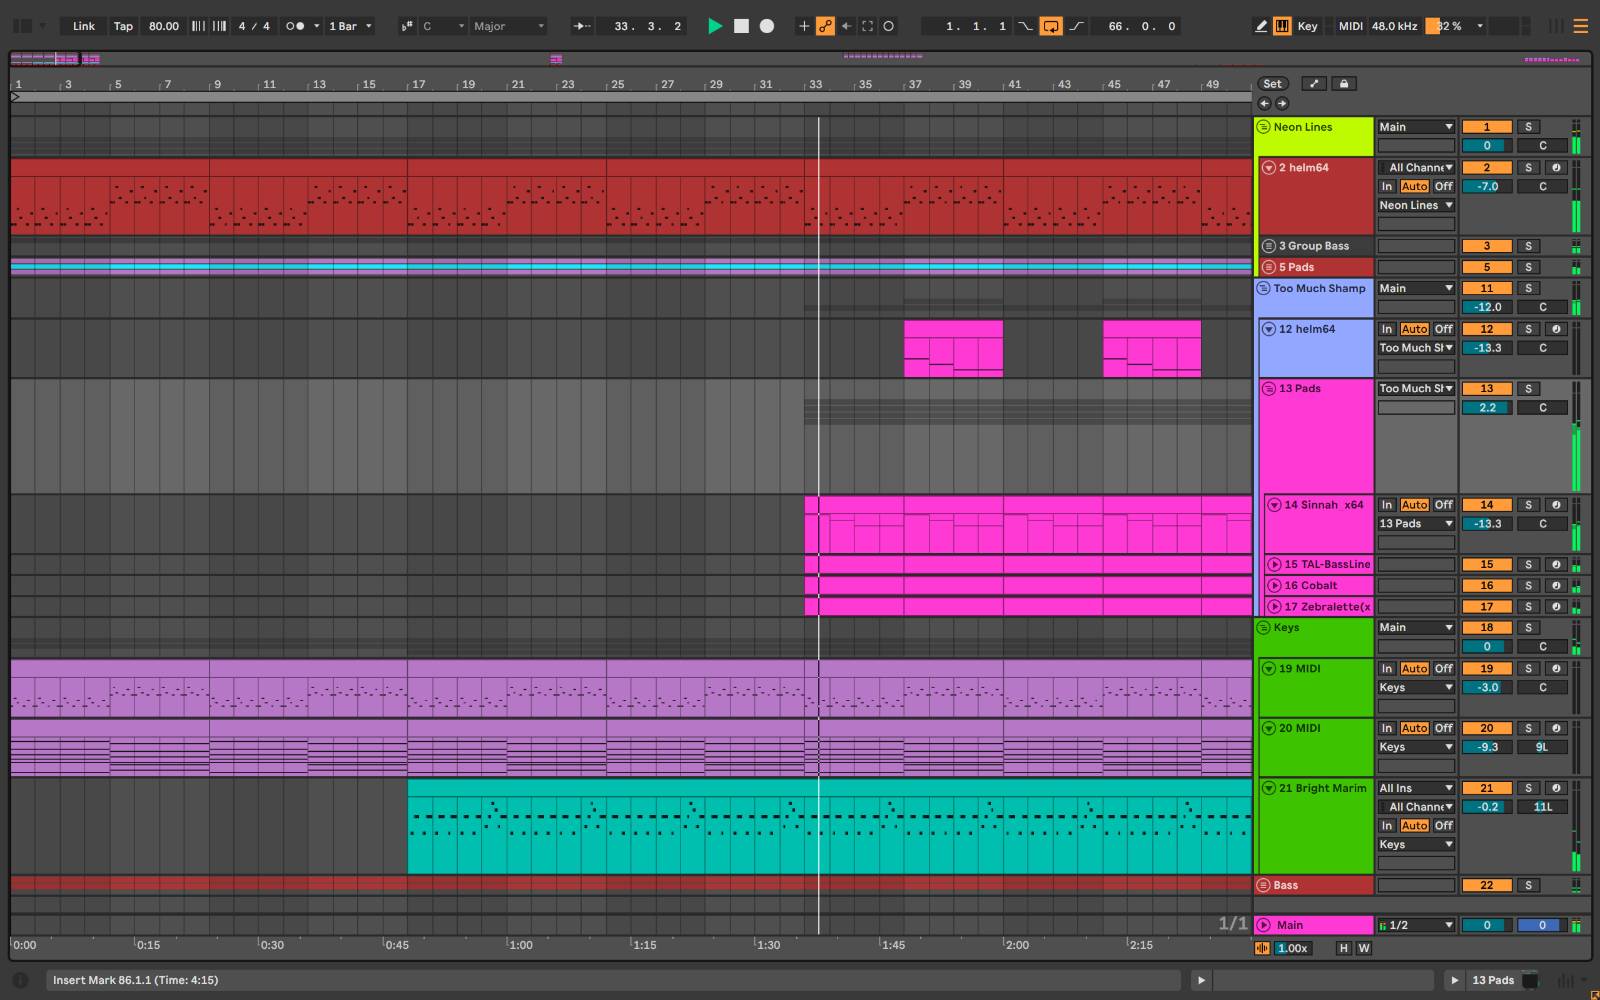Click the -7.0 volume slider on helm64
Image resolution: width=1600 pixels, height=1000 pixels.
(1487, 186)
